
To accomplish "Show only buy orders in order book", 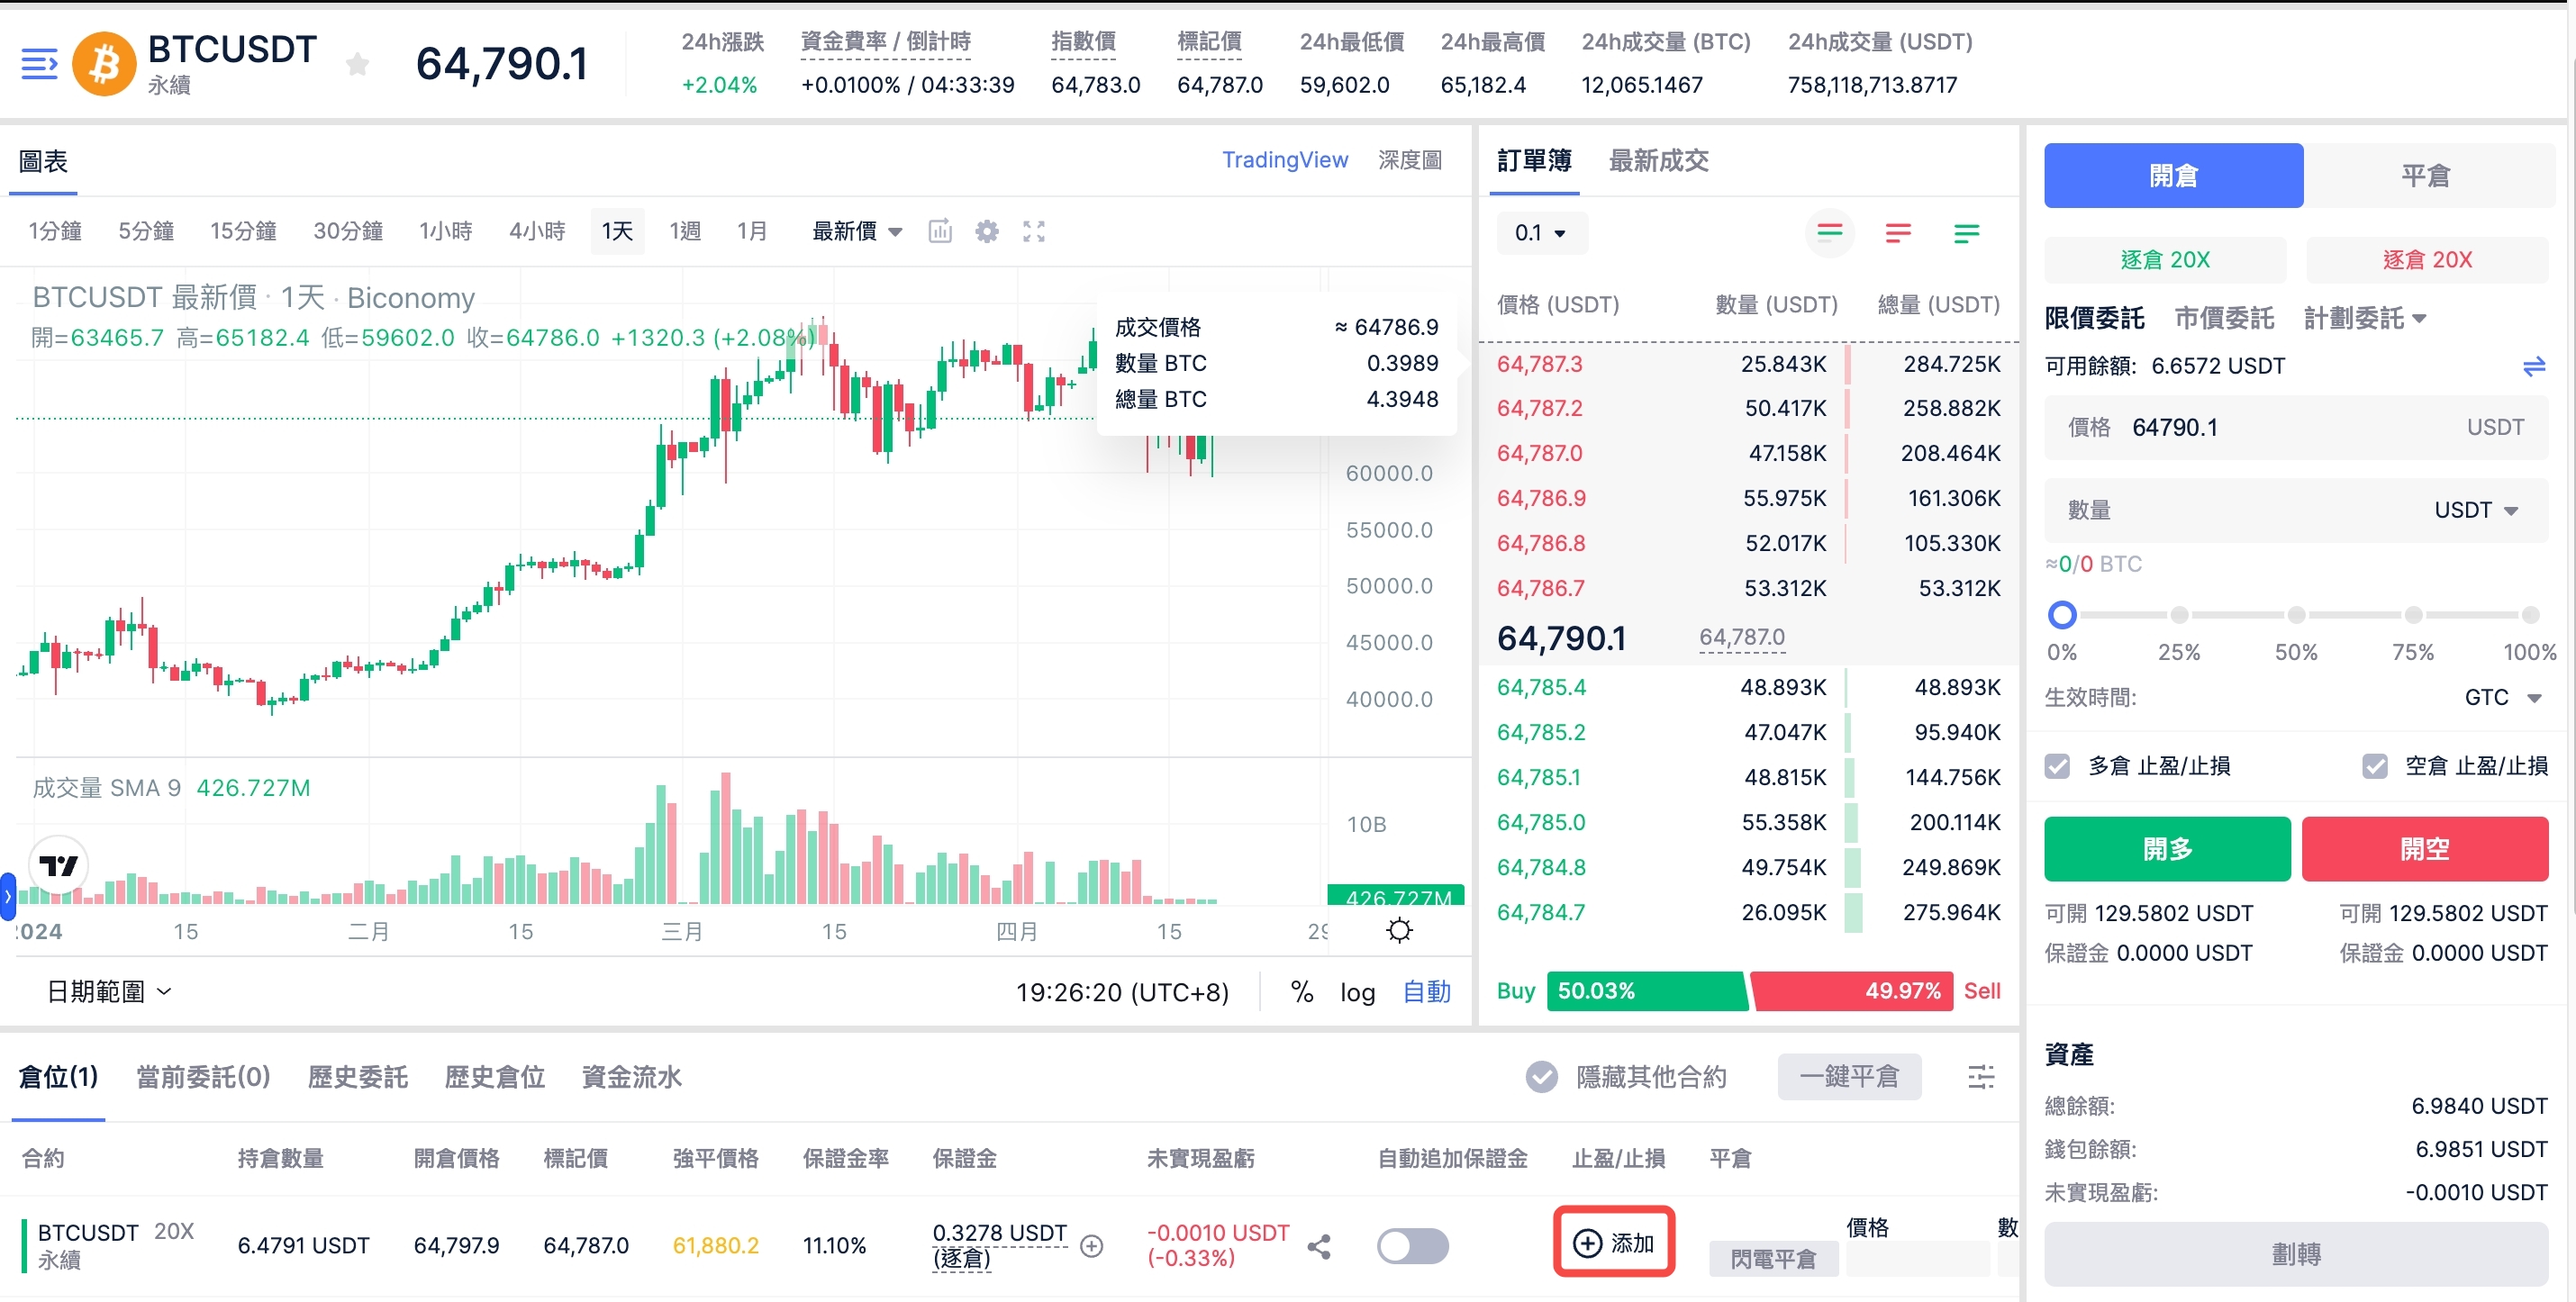I will [1965, 234].
